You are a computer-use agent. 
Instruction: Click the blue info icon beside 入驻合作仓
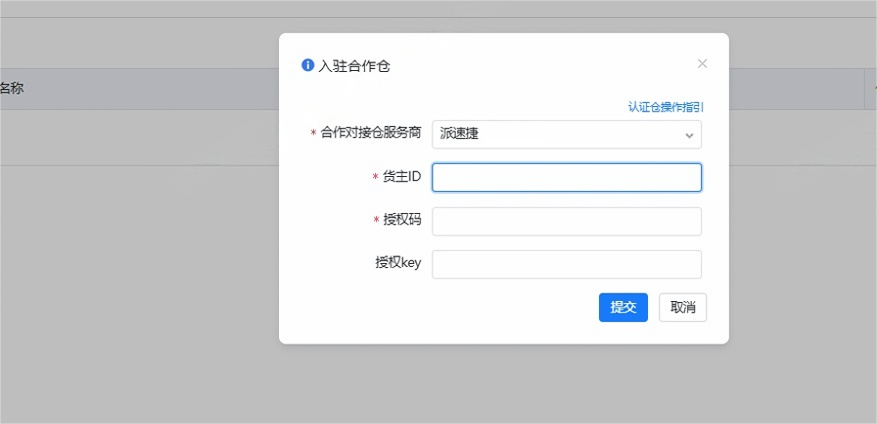point(307,65)
